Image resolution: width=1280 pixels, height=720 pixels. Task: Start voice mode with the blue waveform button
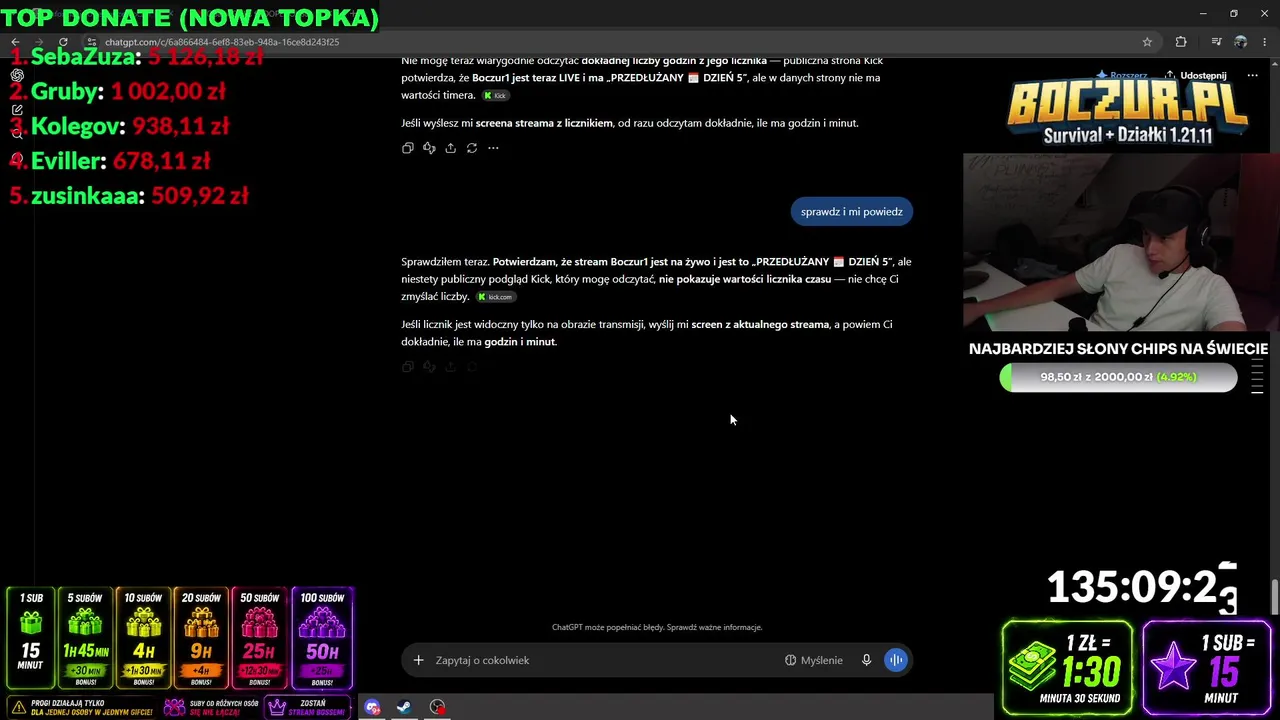coord(896,660)
